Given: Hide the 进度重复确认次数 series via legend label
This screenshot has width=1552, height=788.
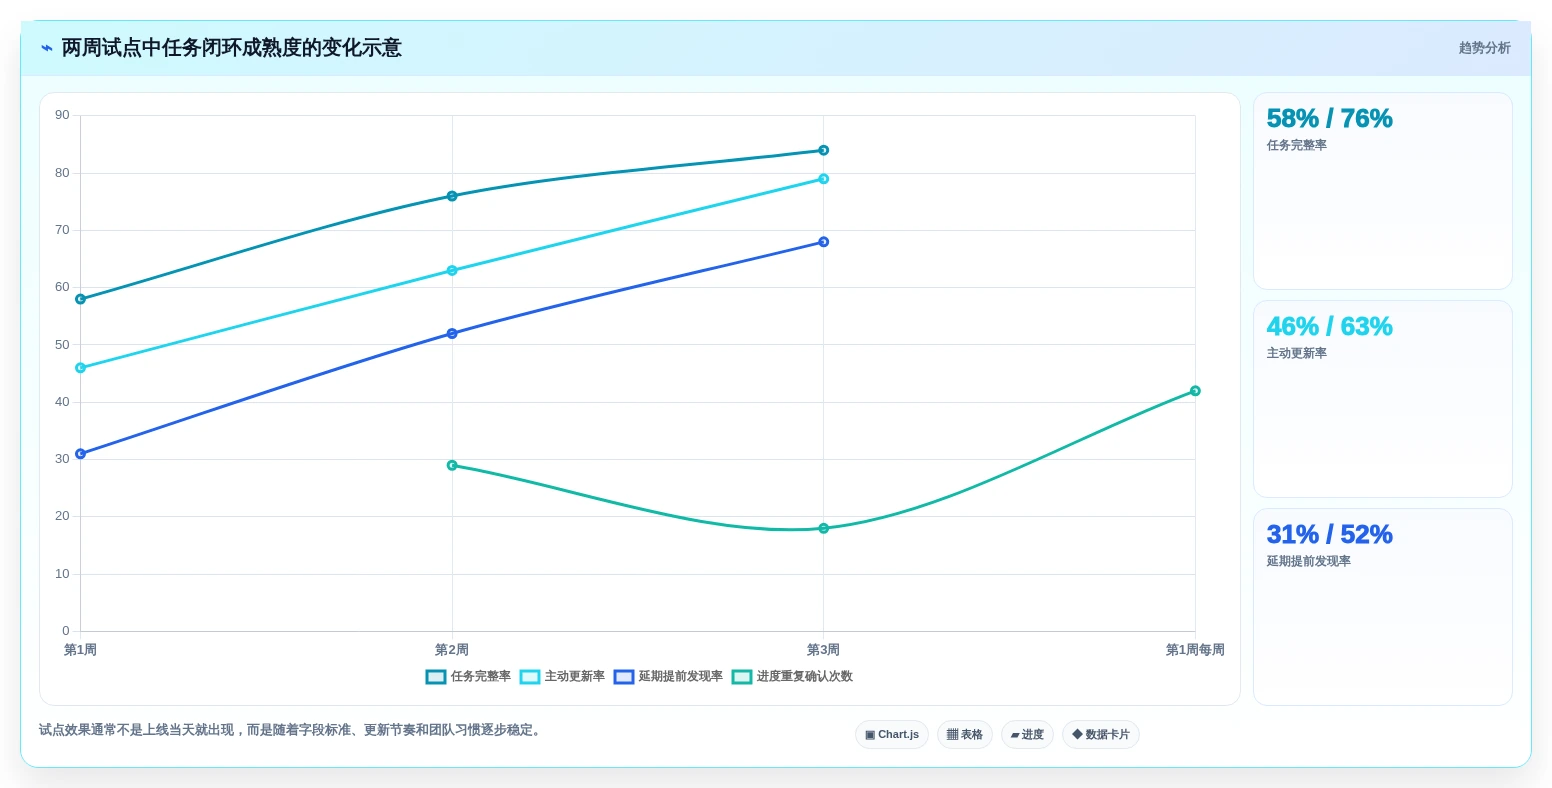Looking at the screenshot, I should (805, 677).
